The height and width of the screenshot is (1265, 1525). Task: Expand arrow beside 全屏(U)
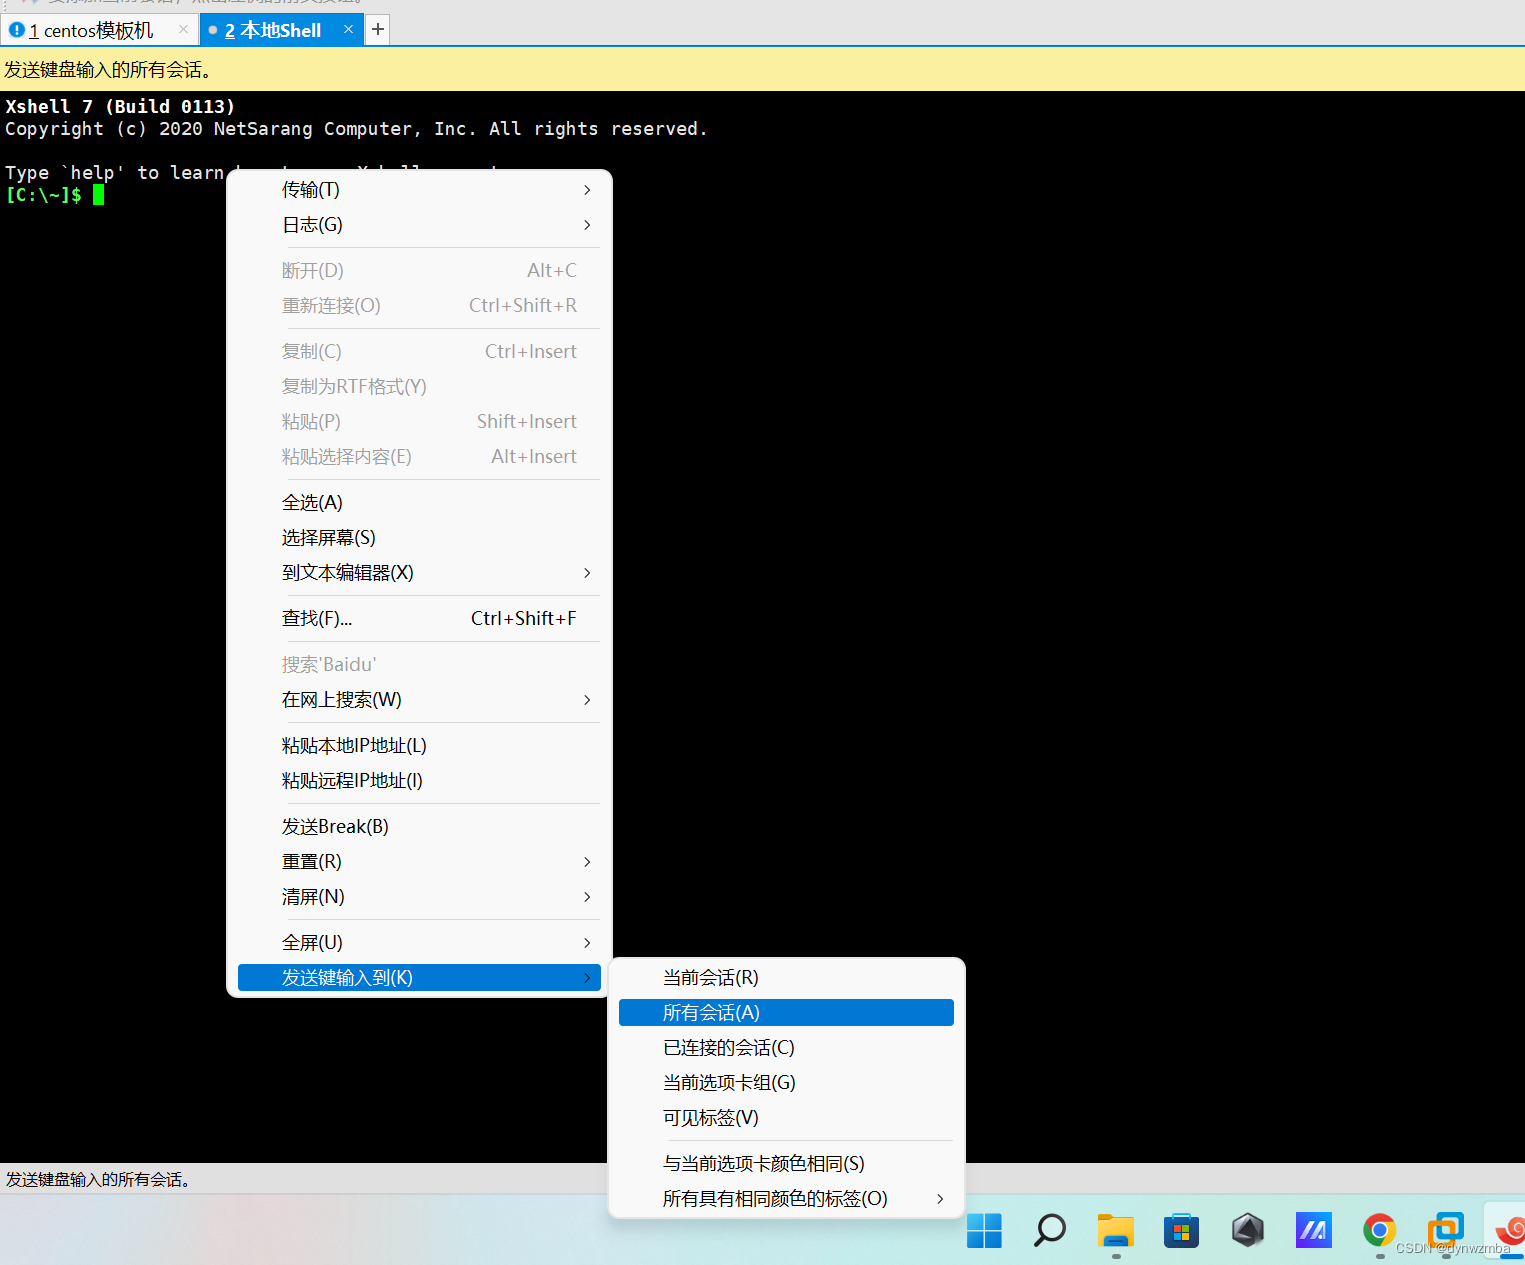point(587,943)
